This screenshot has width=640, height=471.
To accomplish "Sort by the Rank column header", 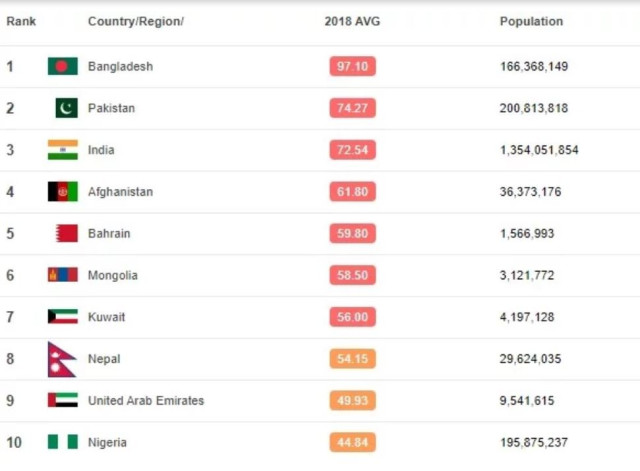I will point(21,21).
